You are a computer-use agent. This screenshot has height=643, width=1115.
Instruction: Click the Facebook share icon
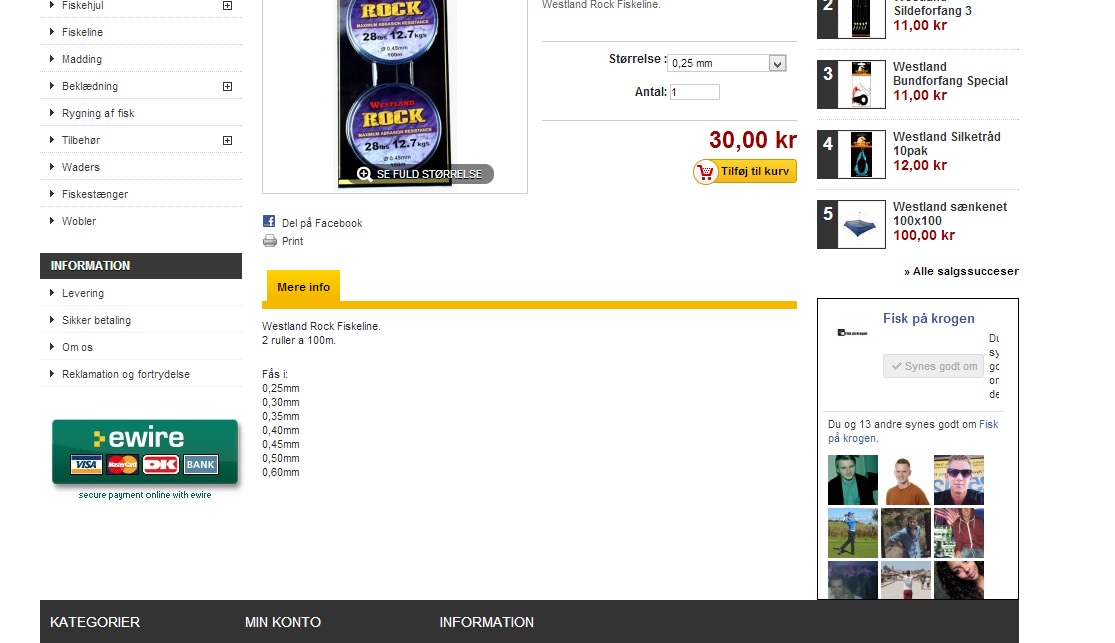tap(269, 221)
